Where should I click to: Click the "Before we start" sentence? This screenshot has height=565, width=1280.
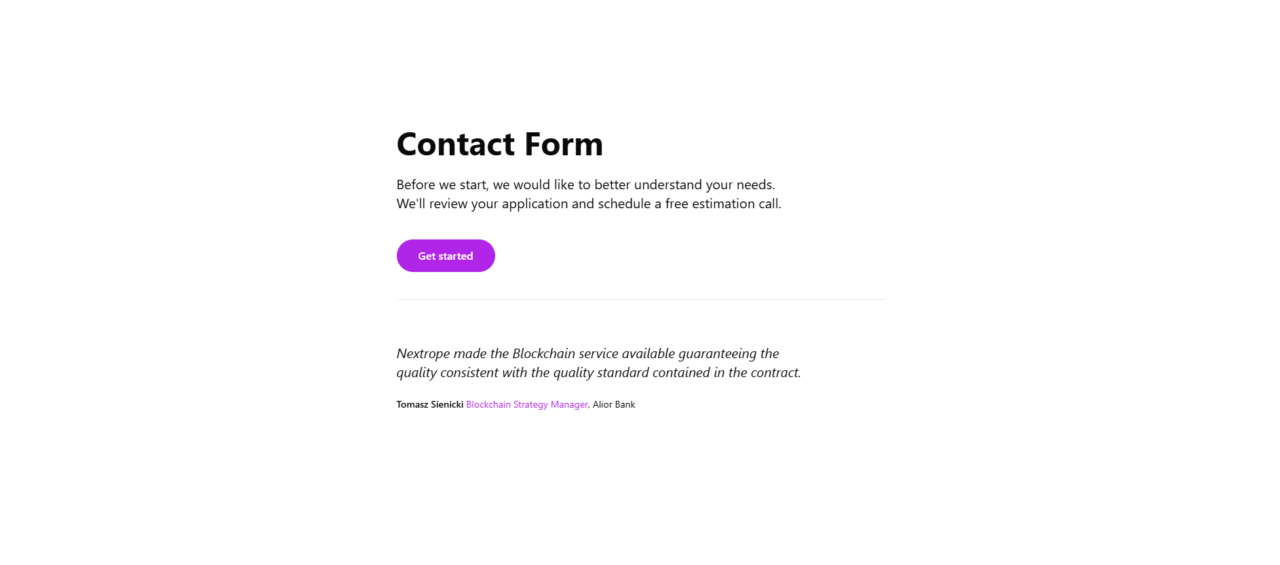tap(585, 185)
